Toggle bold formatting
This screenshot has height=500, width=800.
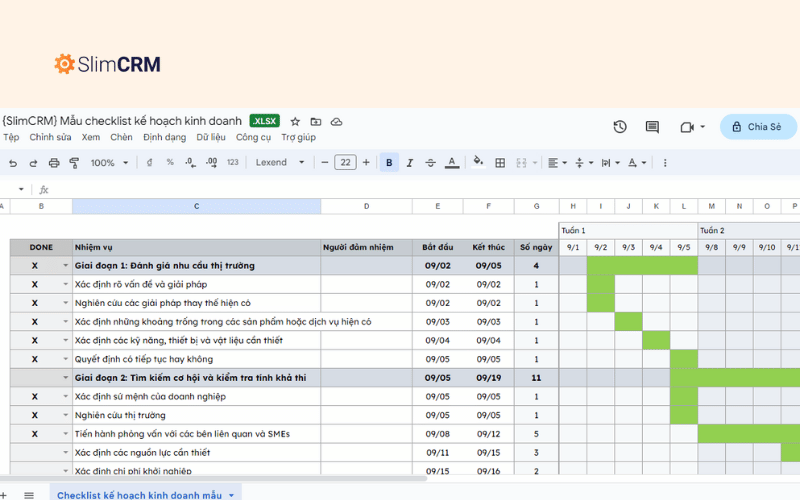[x=389, y=163]
